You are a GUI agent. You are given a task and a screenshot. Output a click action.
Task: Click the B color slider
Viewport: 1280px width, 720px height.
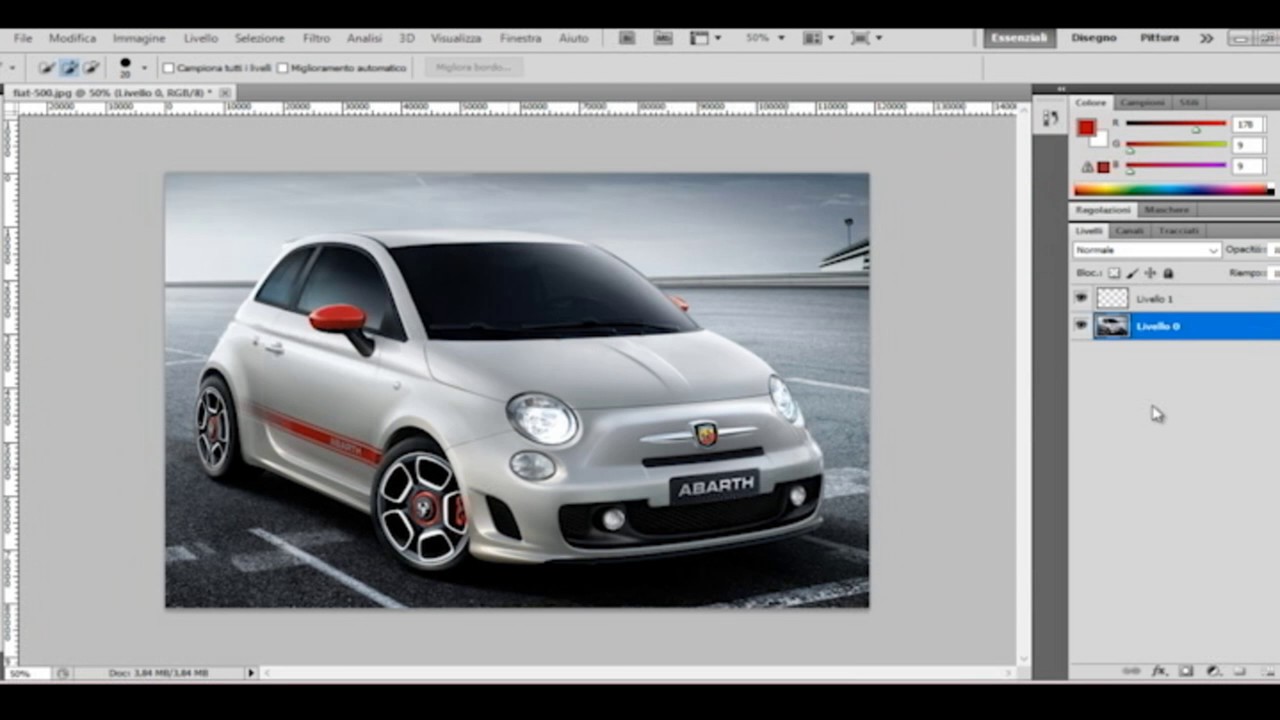click(x=1176, y=166)
